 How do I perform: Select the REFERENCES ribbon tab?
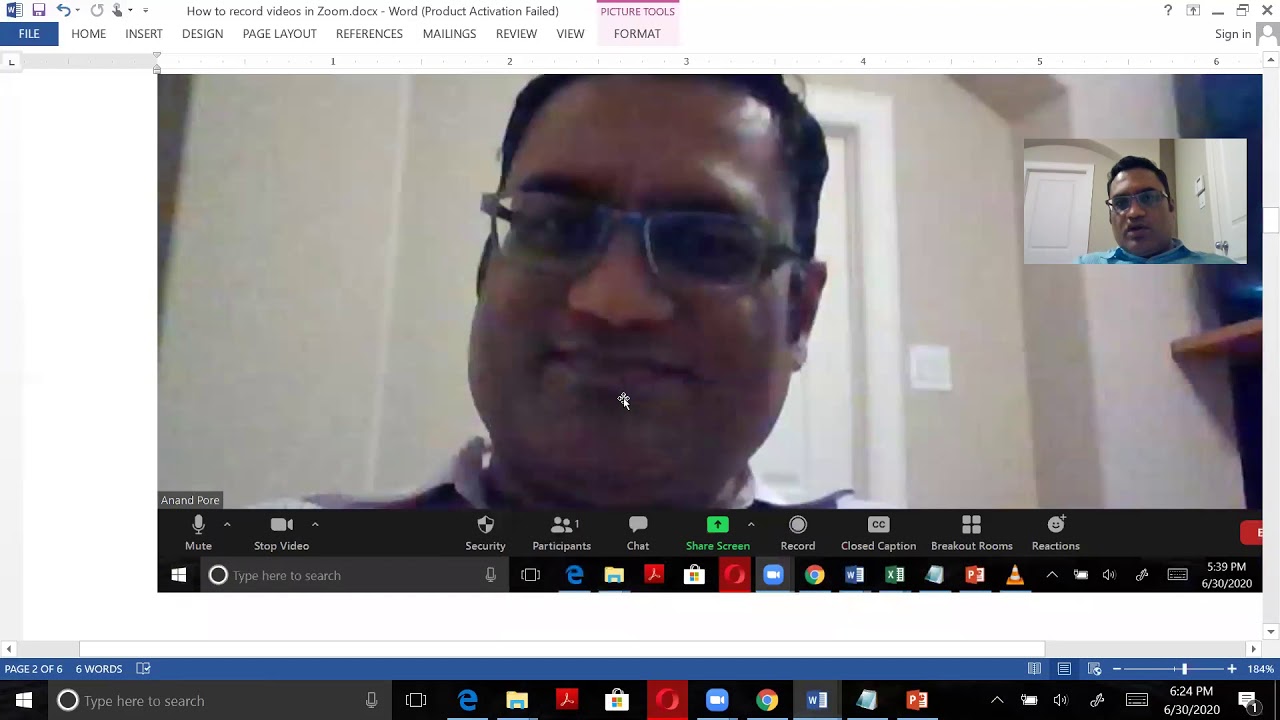(x=369, y=34)
